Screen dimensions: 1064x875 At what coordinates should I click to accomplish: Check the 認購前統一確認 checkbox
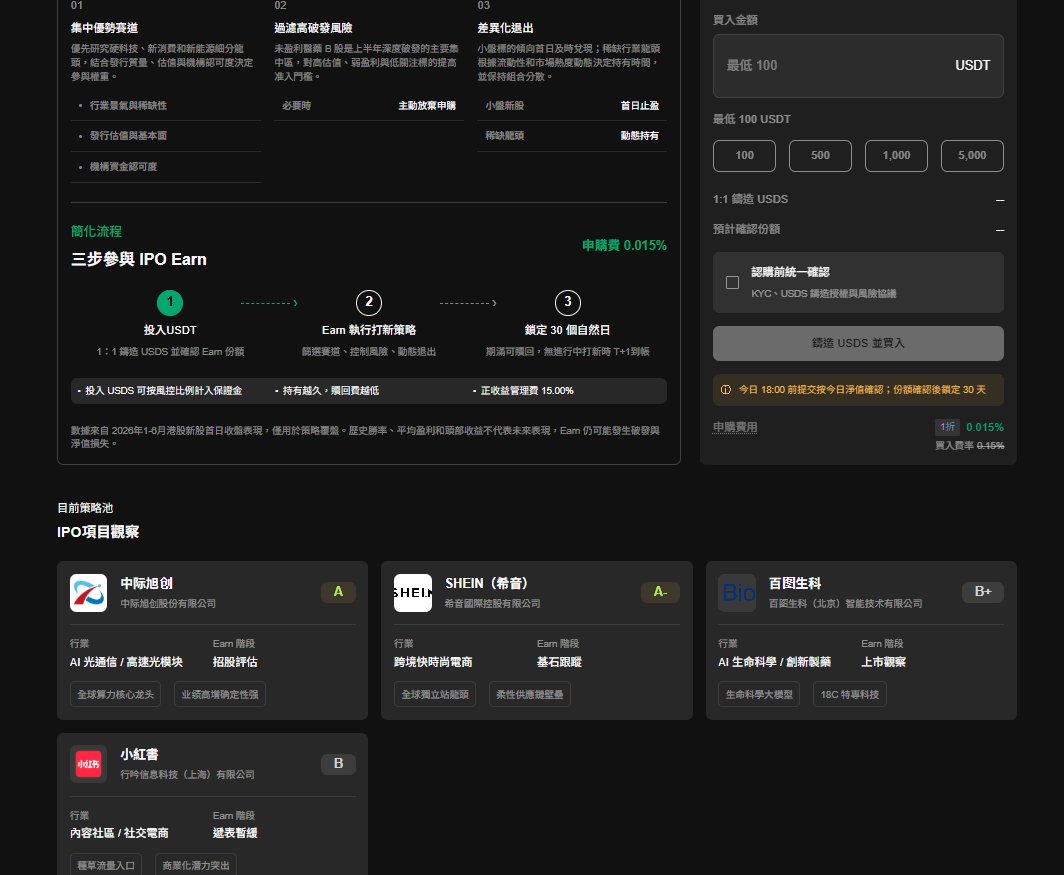(732, 282)
